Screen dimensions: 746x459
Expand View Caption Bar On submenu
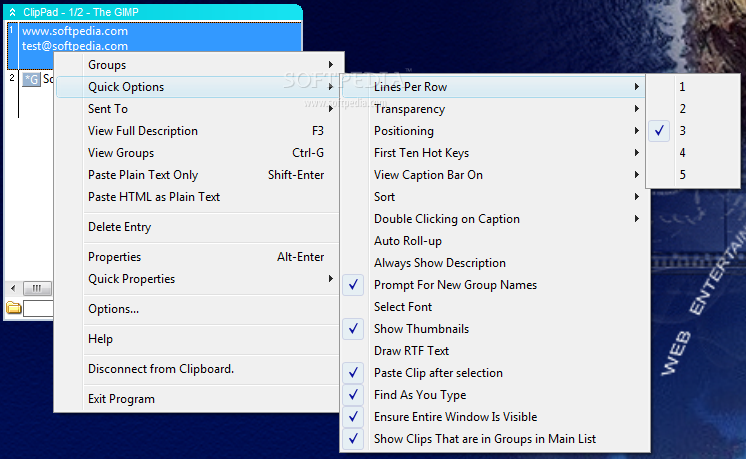(x=496, y=175)
